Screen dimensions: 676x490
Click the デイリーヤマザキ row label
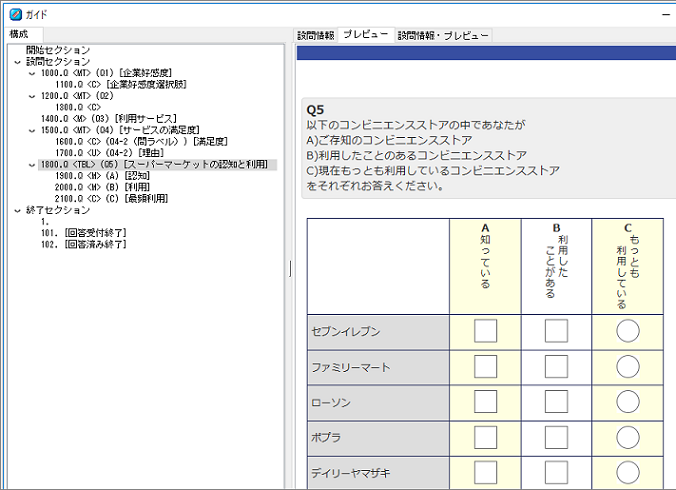pyautogui.click(x=378, y=473)
